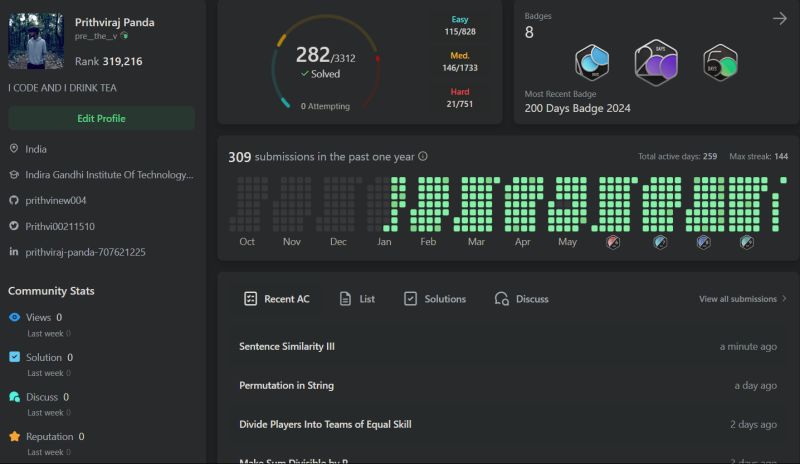
Task: Click the Oct month label on heatmap
Action: (x=247, y=241)
